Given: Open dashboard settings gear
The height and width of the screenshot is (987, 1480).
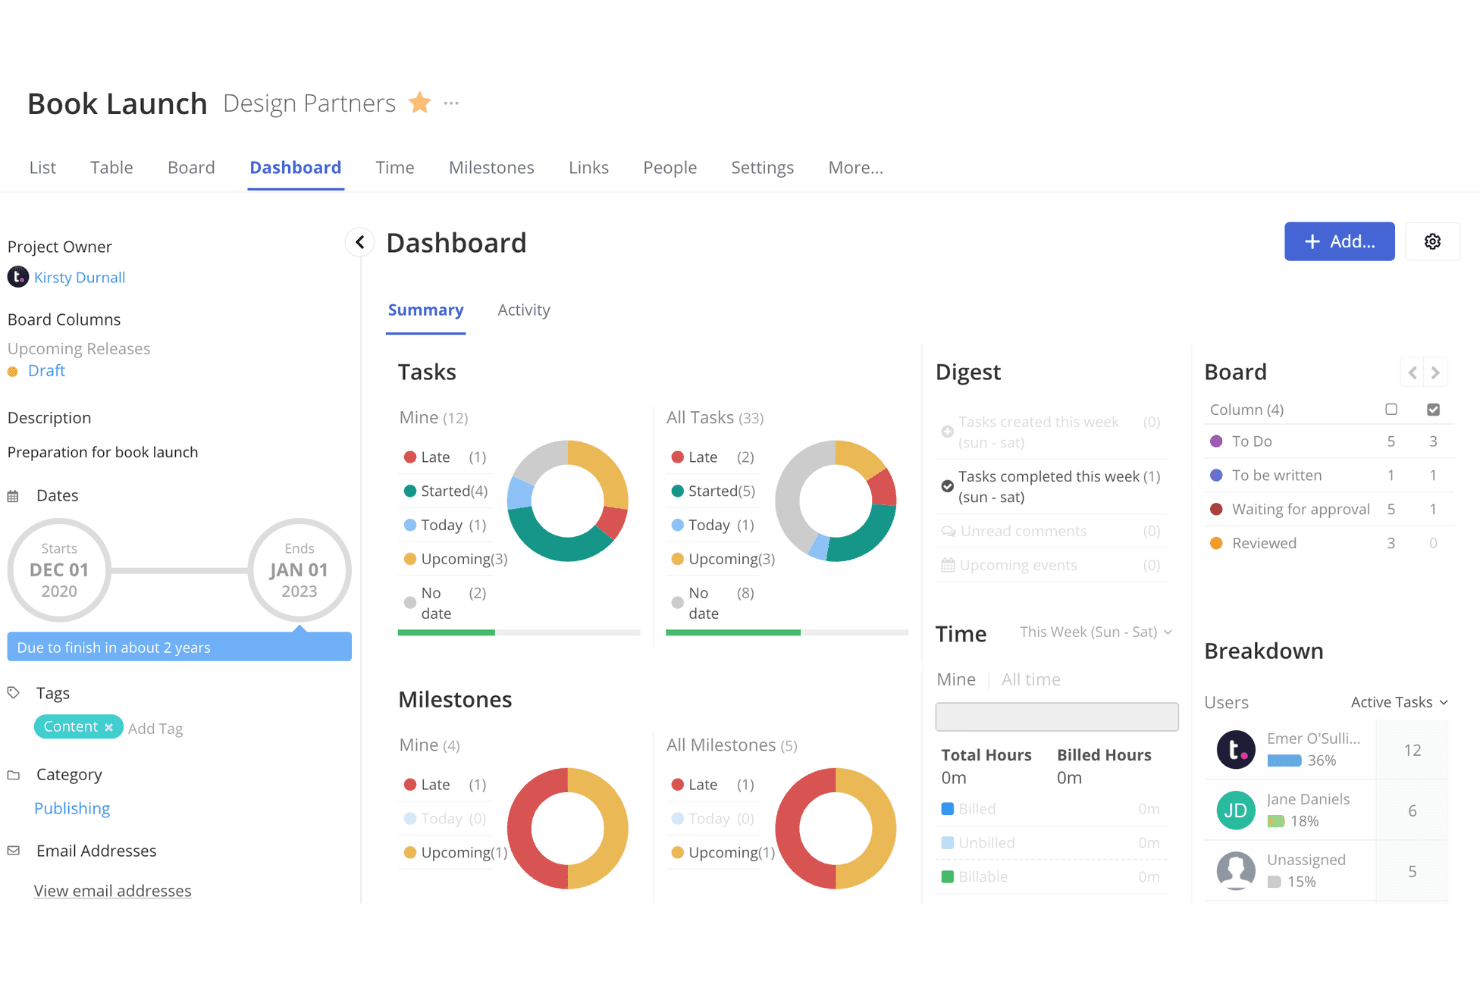Looking at the screenshot, I should (1432, 241).
